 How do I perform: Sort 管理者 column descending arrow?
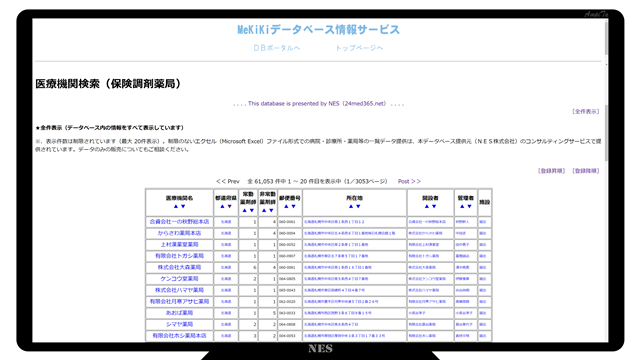coord(469,207)
